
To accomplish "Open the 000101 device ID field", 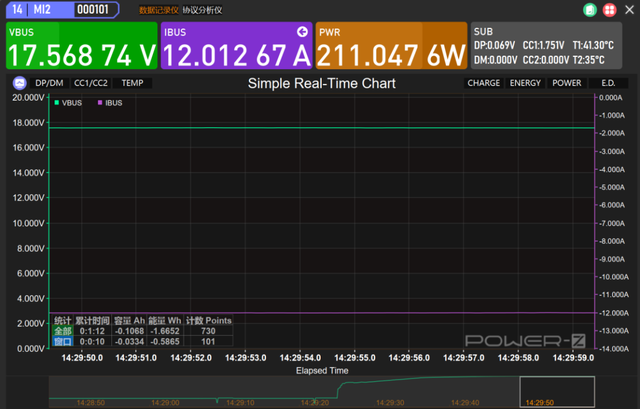I will (93, 9).
